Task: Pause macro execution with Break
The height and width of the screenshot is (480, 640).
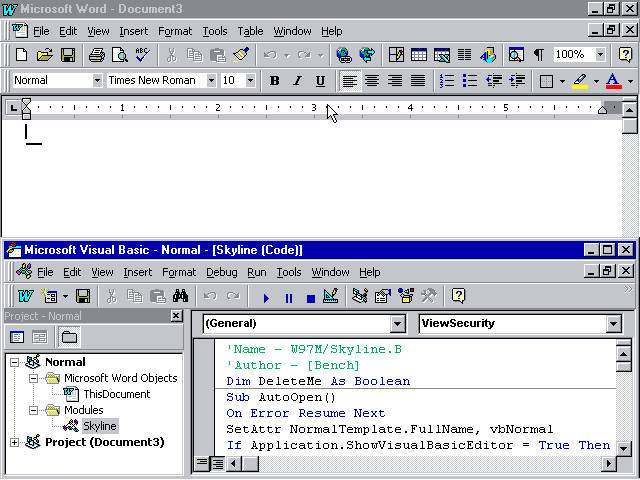Action: 289,298
